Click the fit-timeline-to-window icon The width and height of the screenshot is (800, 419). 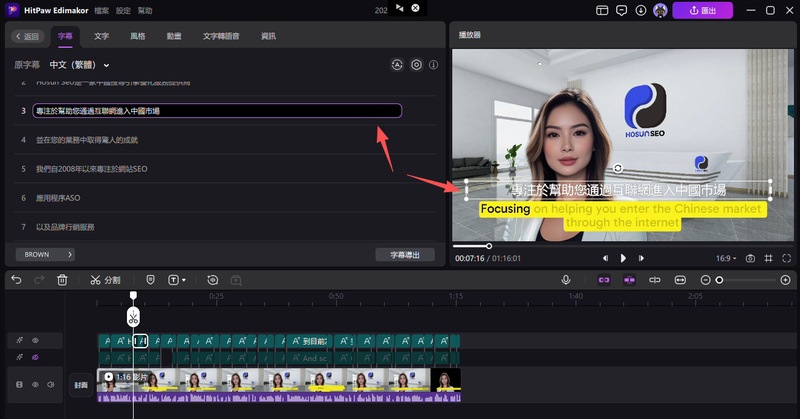pyautogui.click(x=680, y=280)
